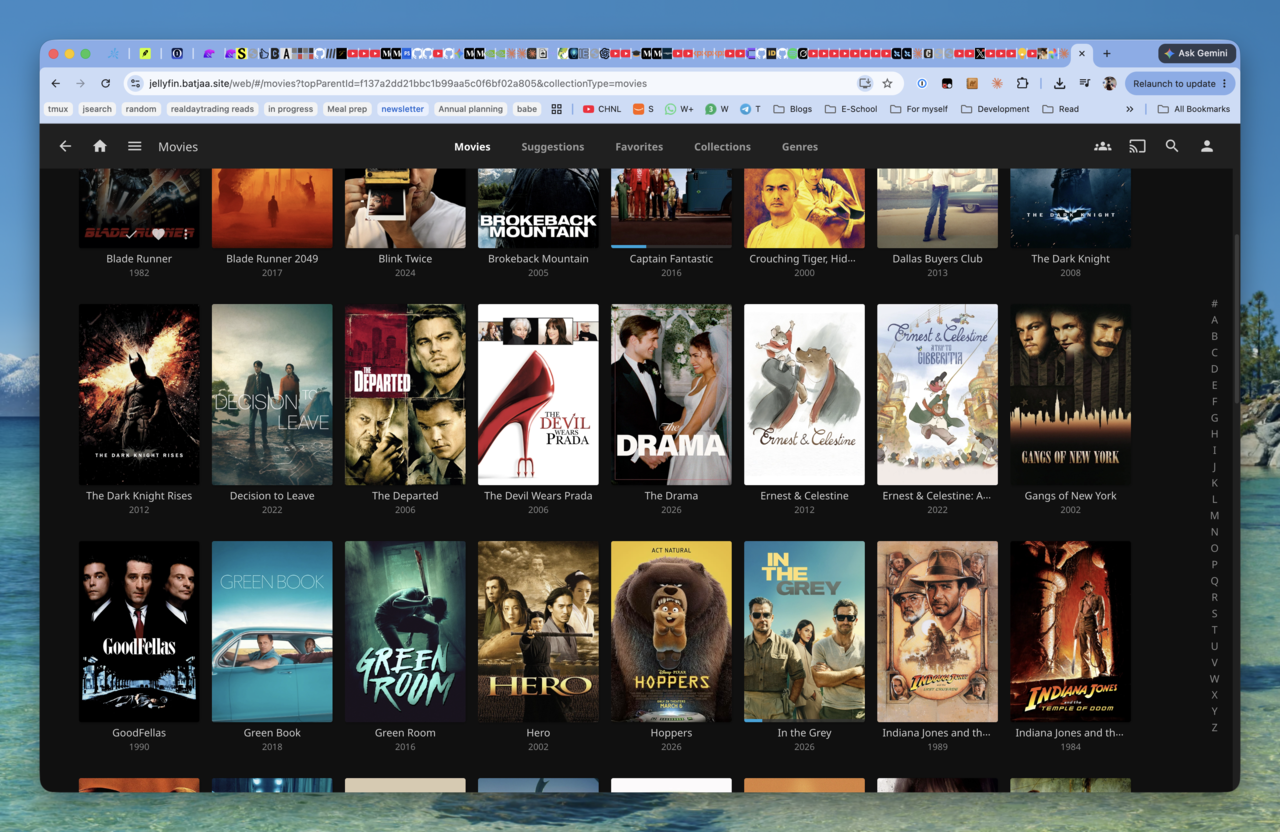Open the Chrome Downloads icon

1059,84
